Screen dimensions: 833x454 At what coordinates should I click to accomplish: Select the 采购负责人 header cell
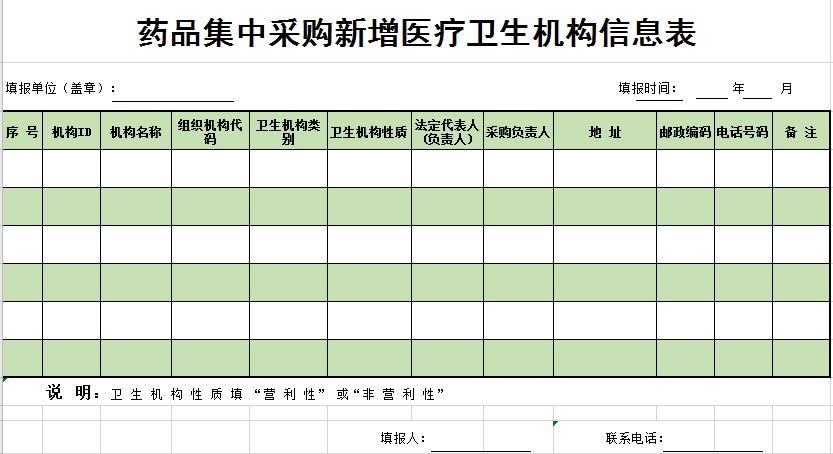[x=518, y=131]
